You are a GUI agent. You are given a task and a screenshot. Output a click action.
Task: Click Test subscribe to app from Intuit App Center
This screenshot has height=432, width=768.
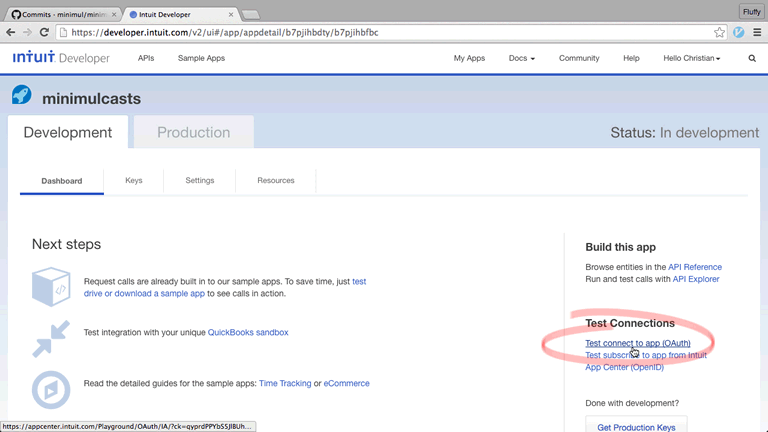[646, 361]
